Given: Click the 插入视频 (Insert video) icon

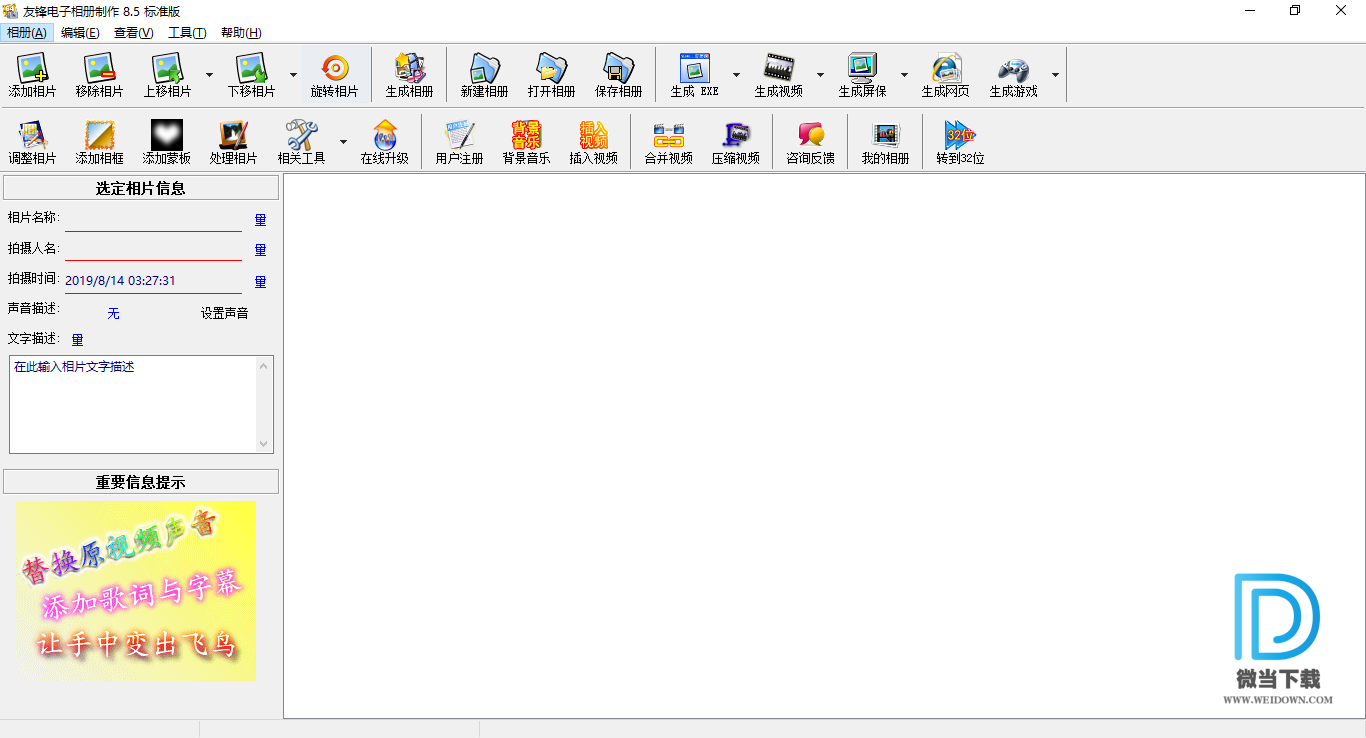Looking at the screenshot, I should coord(593,142).
